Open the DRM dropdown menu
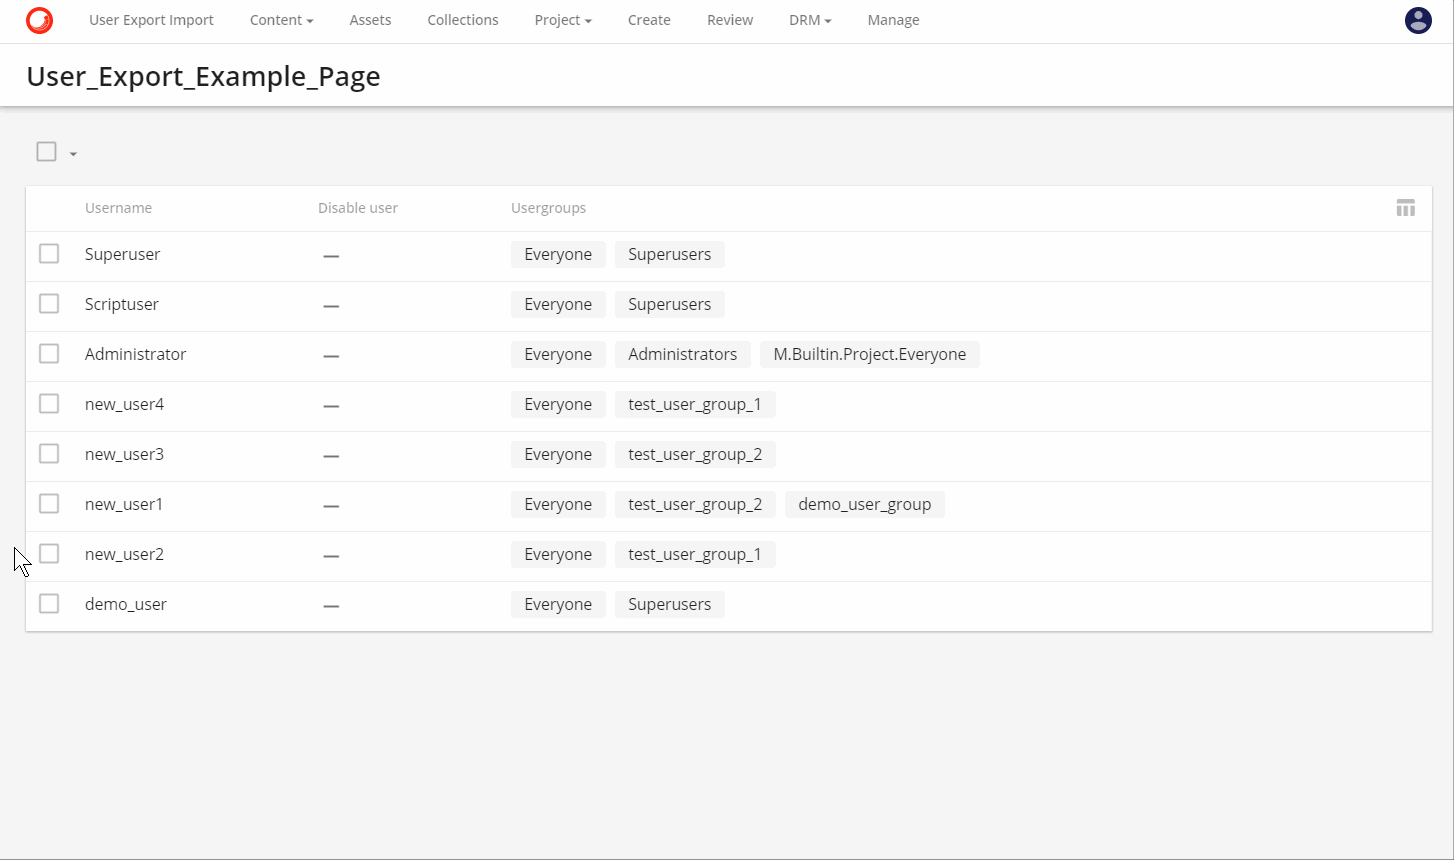 tap(809, 20)
